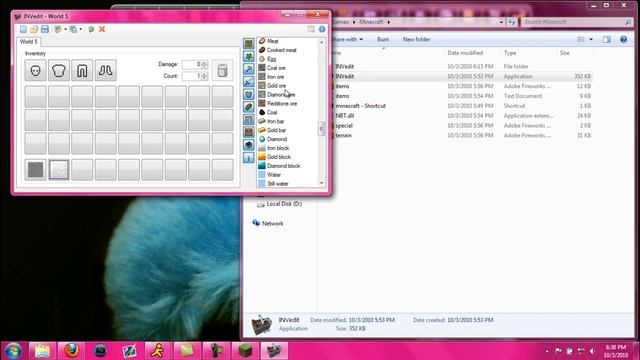640x360 pixels.
Task: Open the load-world dropdown arrow in INVedit toolbar
Action: (x=65, y=29)
